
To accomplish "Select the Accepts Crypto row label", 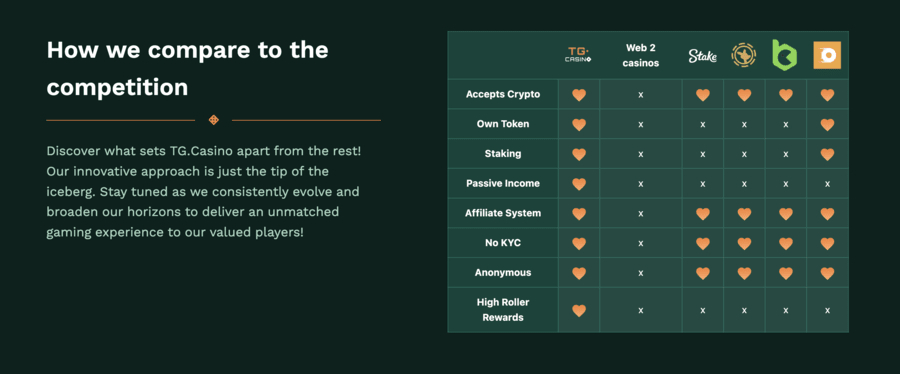I will click(x=503, y=94).
